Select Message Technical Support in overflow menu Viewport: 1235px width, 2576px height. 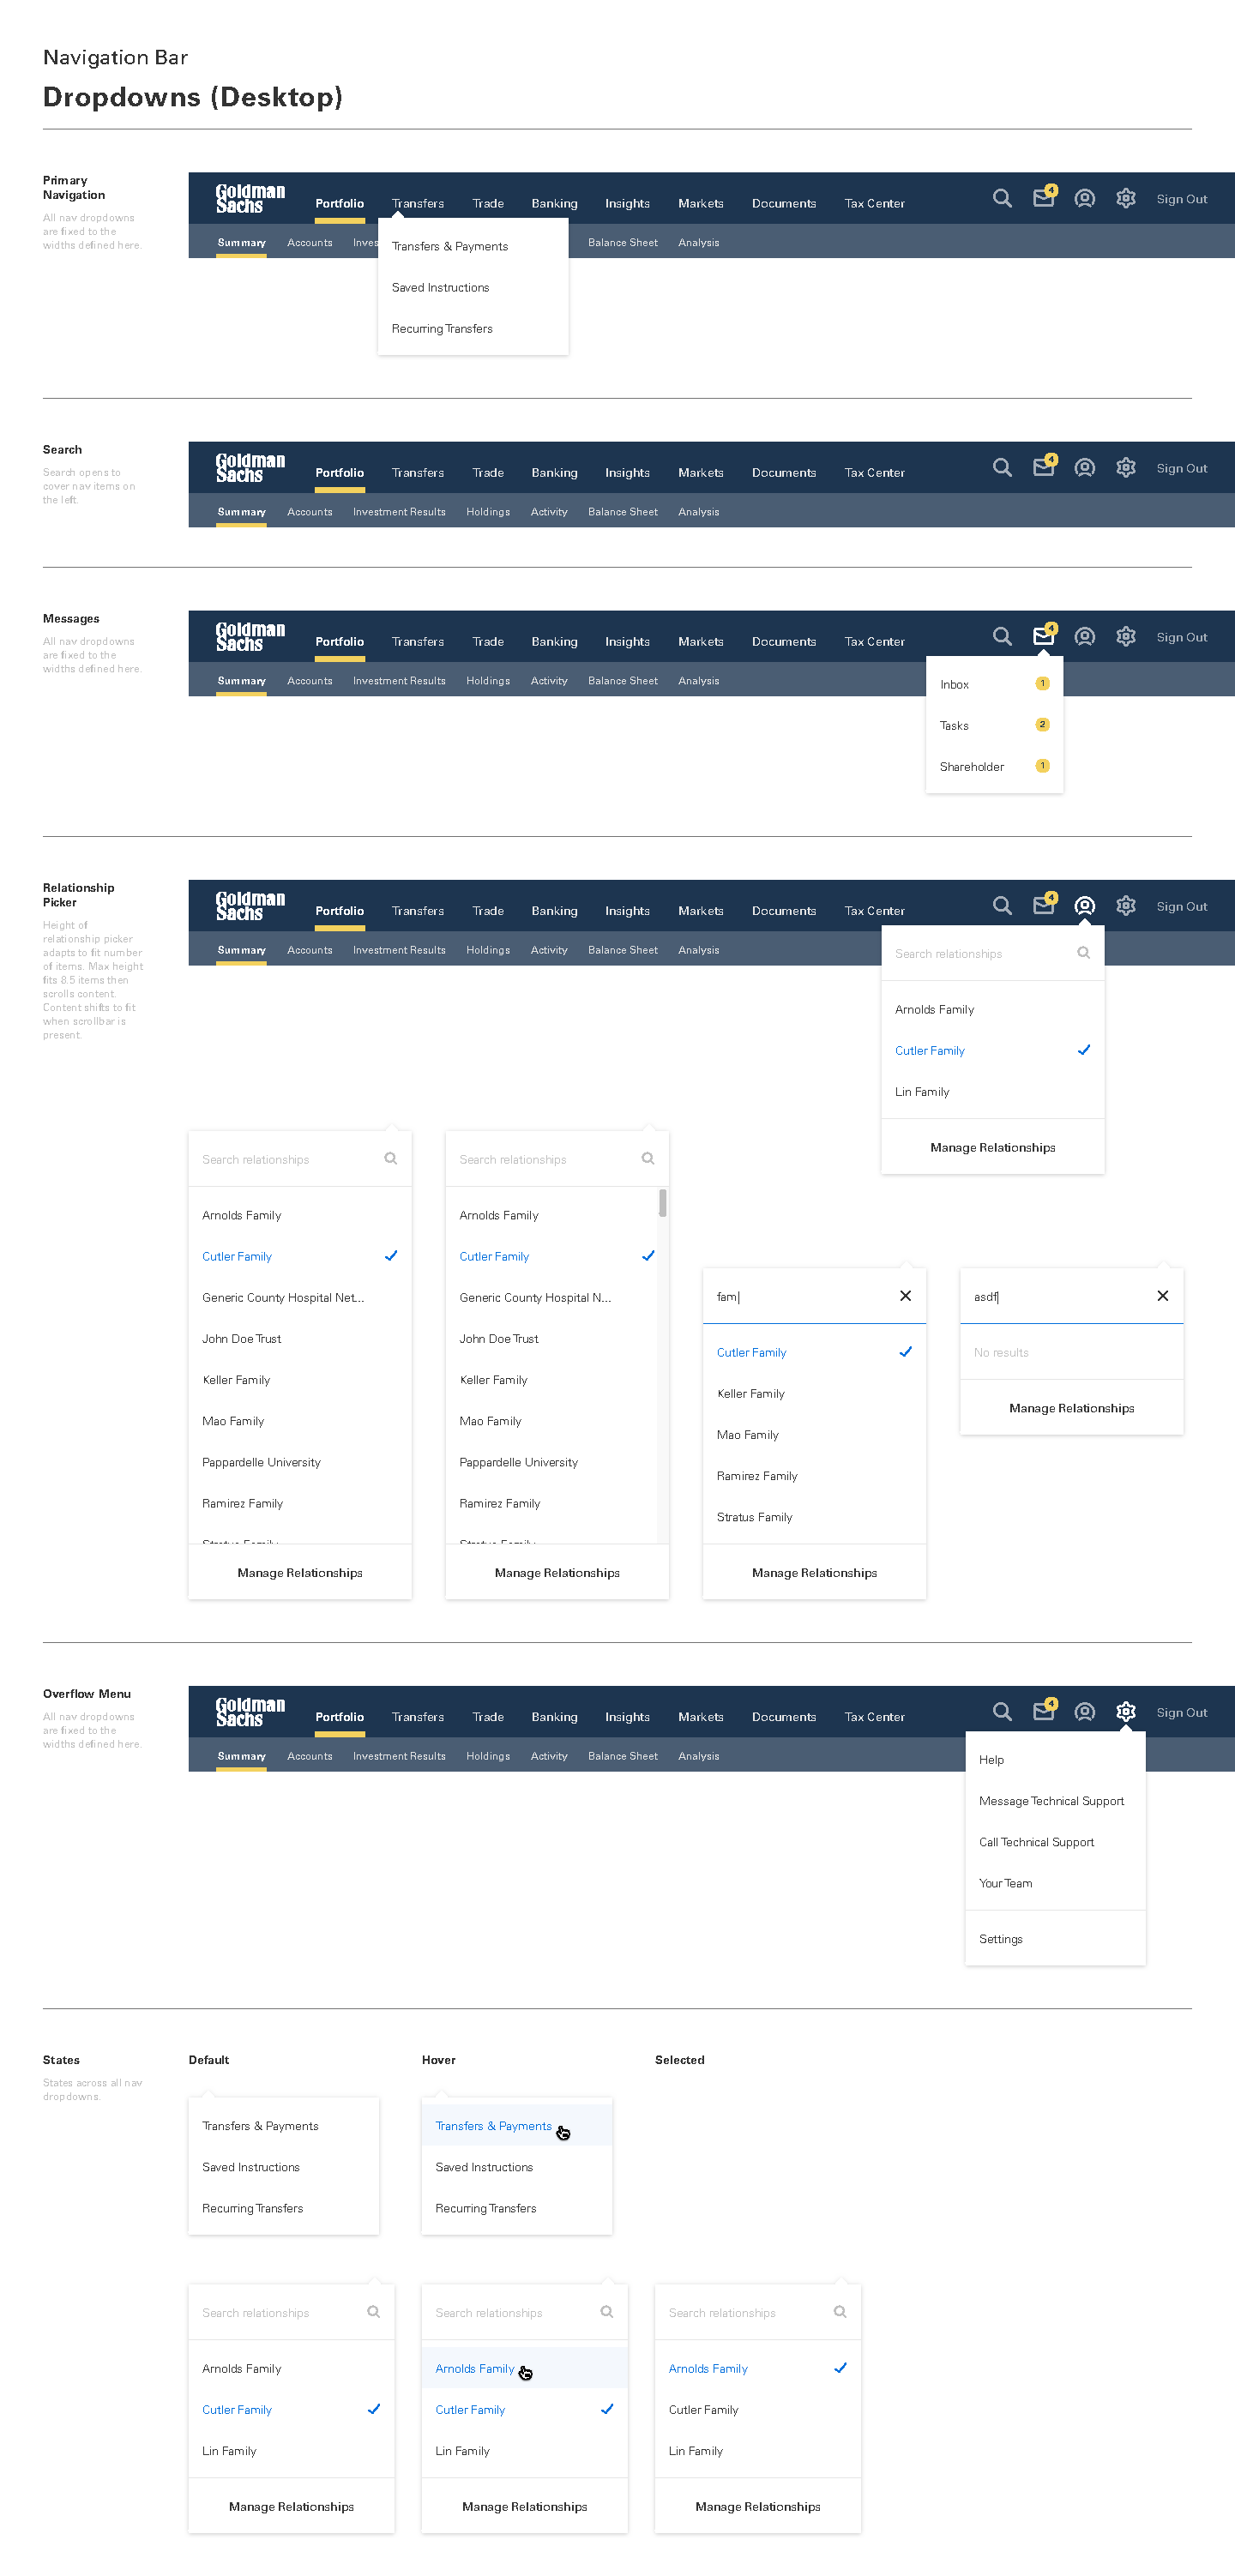(x=1055, y=1800)
